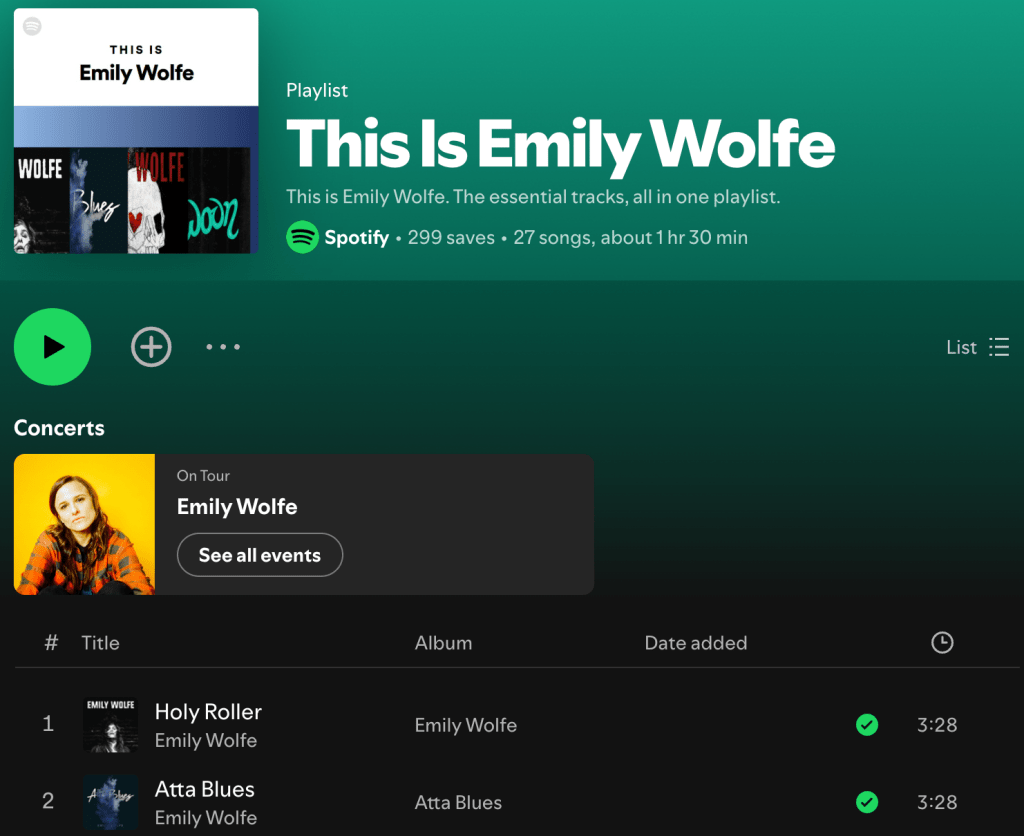Sort tracks by the Title column
The width and height of the screenshot is (1024, 836).
point(100,643)
